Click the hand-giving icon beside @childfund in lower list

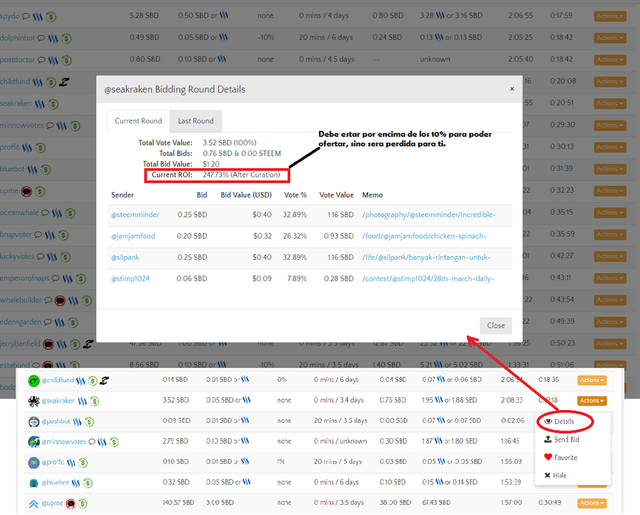[104, 381]
